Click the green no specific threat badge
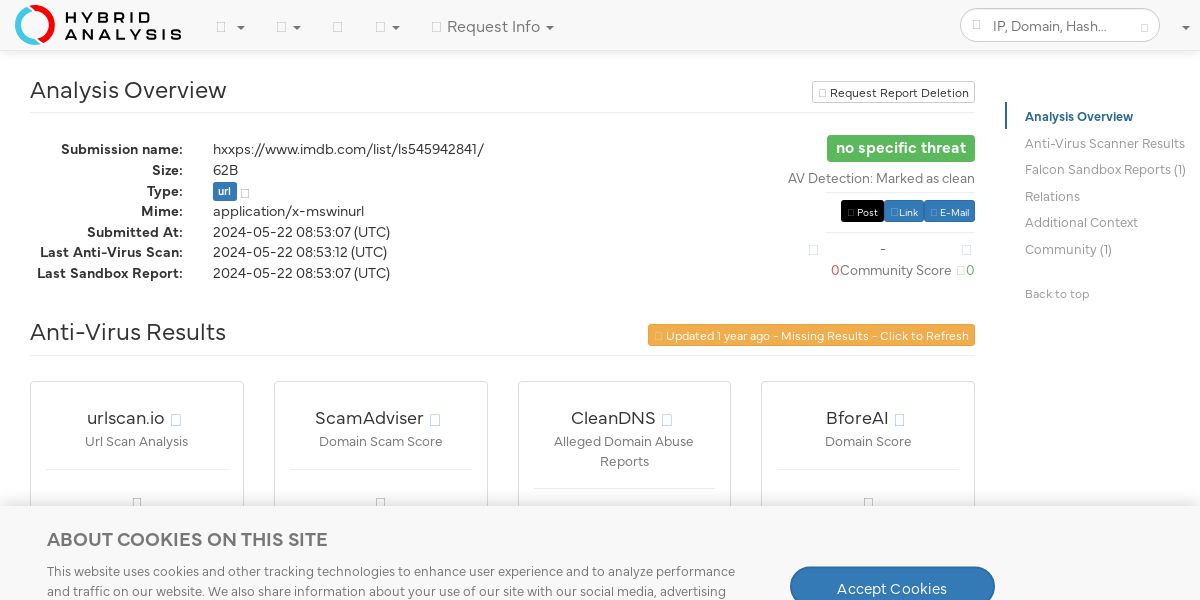1200x600 pixels. point(901,148)
